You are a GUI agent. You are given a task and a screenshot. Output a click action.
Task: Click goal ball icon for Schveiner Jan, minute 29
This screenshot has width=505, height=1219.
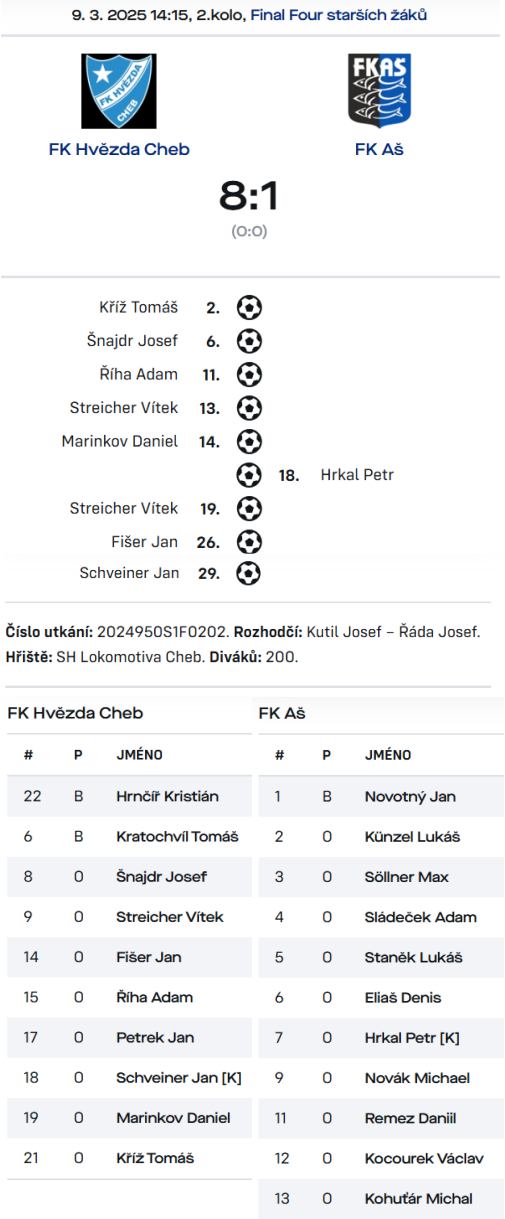[249, 573]
